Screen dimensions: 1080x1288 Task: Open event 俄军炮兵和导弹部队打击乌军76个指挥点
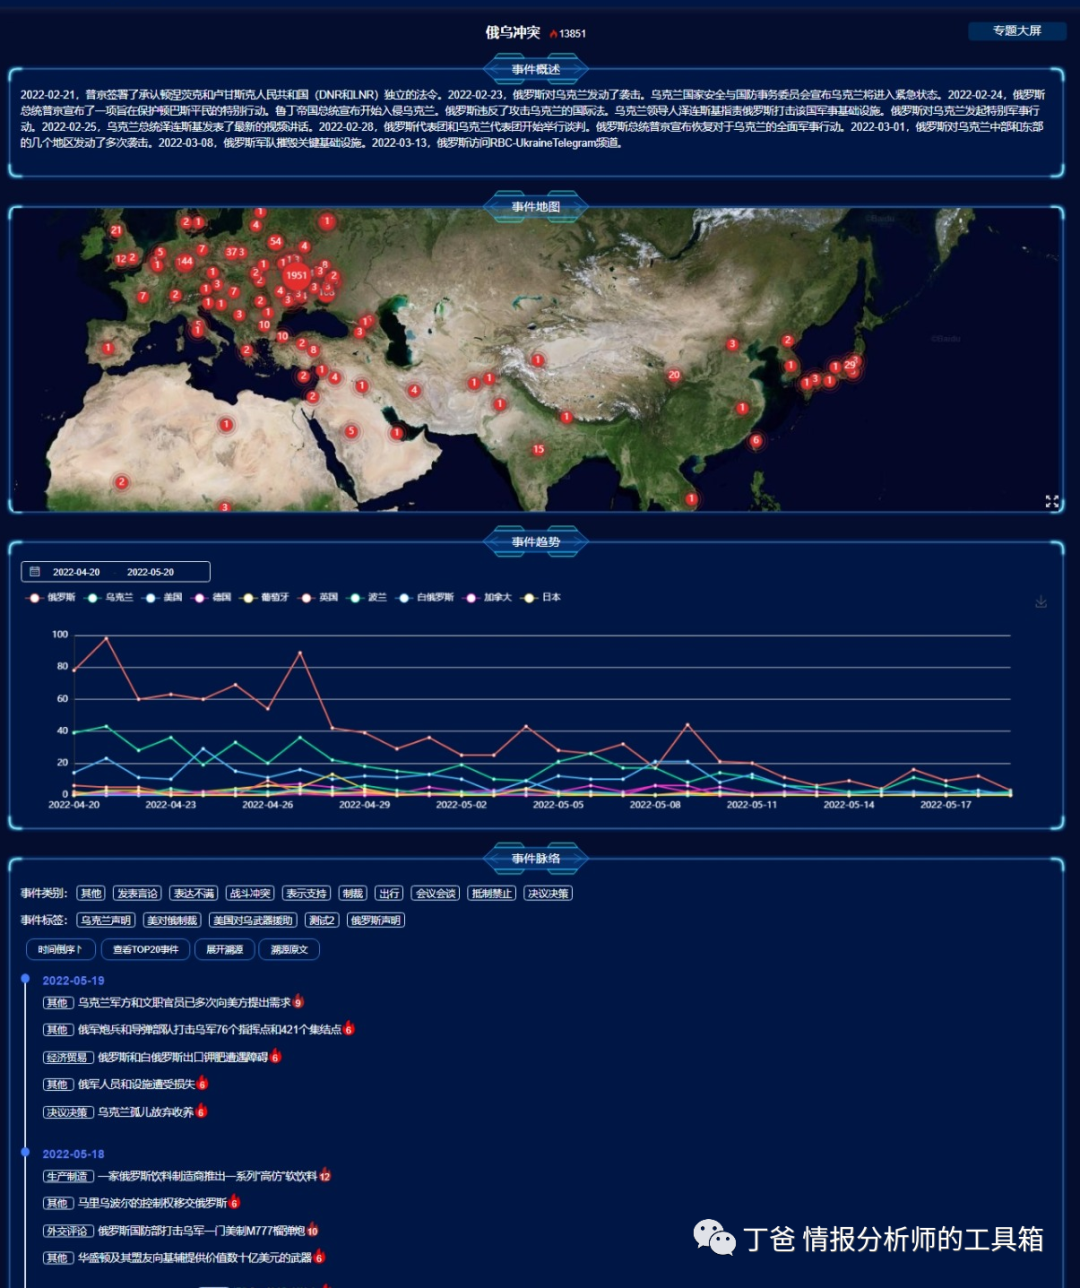(x=209, y=1029)
